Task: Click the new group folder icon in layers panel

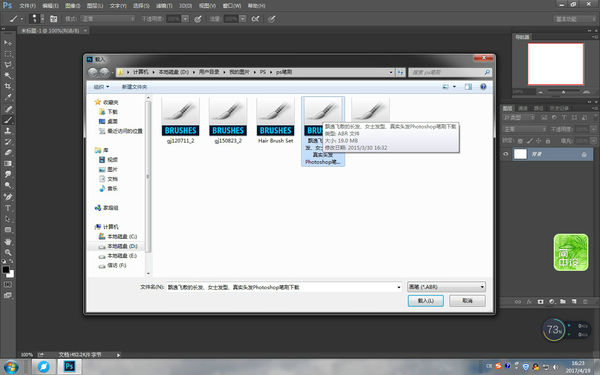Action: click(x=563, y=302)
